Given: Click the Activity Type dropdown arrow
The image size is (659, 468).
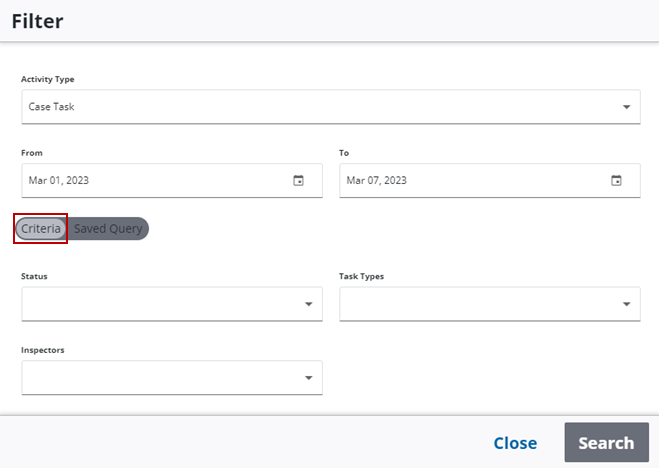Looking at the screenshot, I should [626, 107].
